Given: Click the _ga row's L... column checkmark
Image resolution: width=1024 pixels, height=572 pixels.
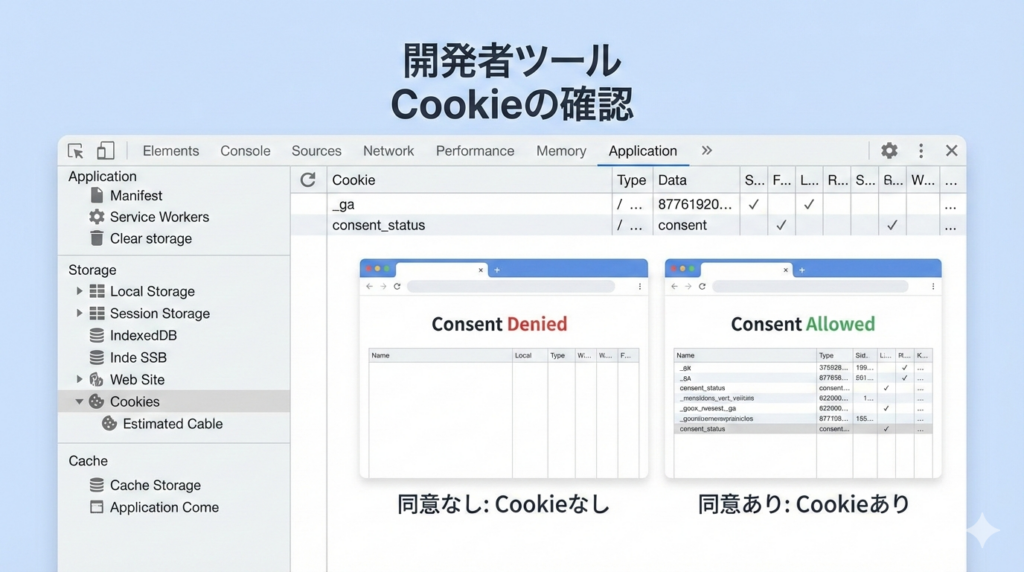Looking at the screenshot, I should pyautogui.click(x=808, y=204).
